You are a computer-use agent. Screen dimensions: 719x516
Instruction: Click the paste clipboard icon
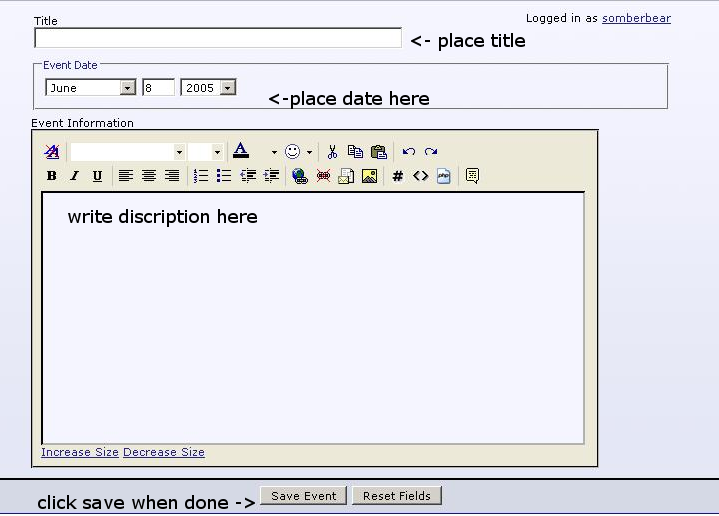[x=379, y=152]
